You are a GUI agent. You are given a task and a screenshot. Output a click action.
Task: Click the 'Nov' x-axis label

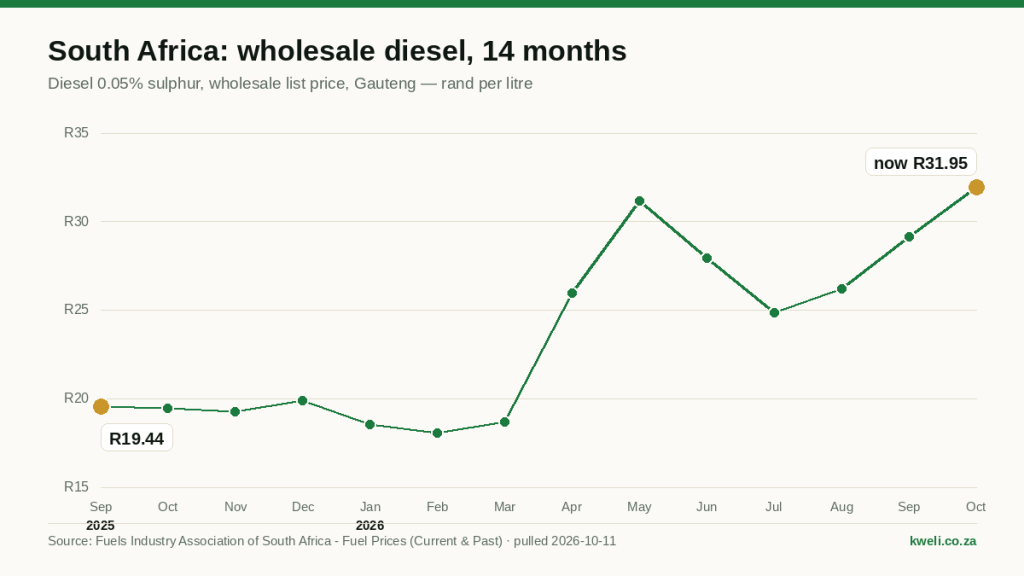(236, 507)
